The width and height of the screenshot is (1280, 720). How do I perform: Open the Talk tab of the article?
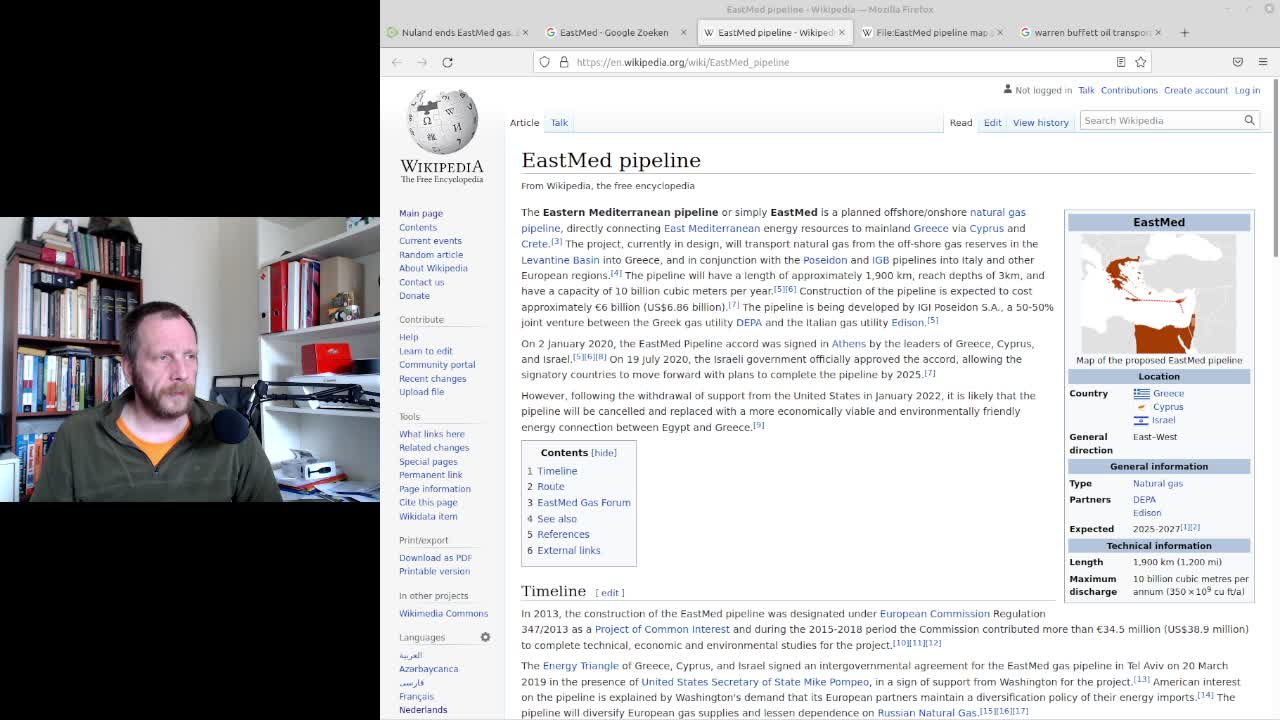(559, 122)
